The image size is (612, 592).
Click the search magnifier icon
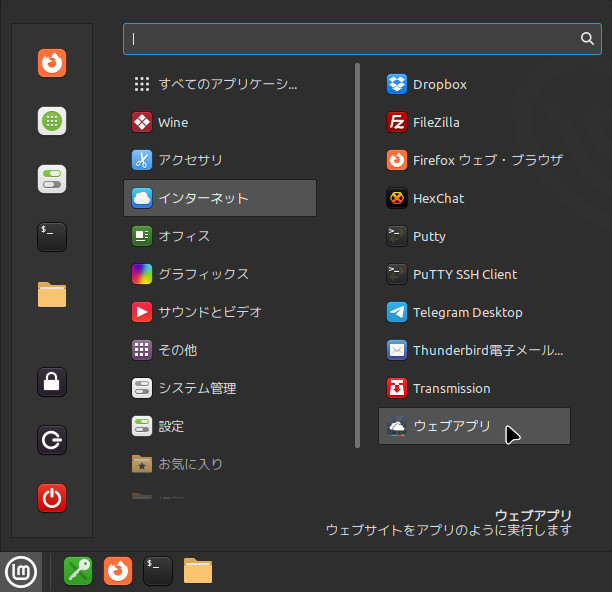pos(587,39)
